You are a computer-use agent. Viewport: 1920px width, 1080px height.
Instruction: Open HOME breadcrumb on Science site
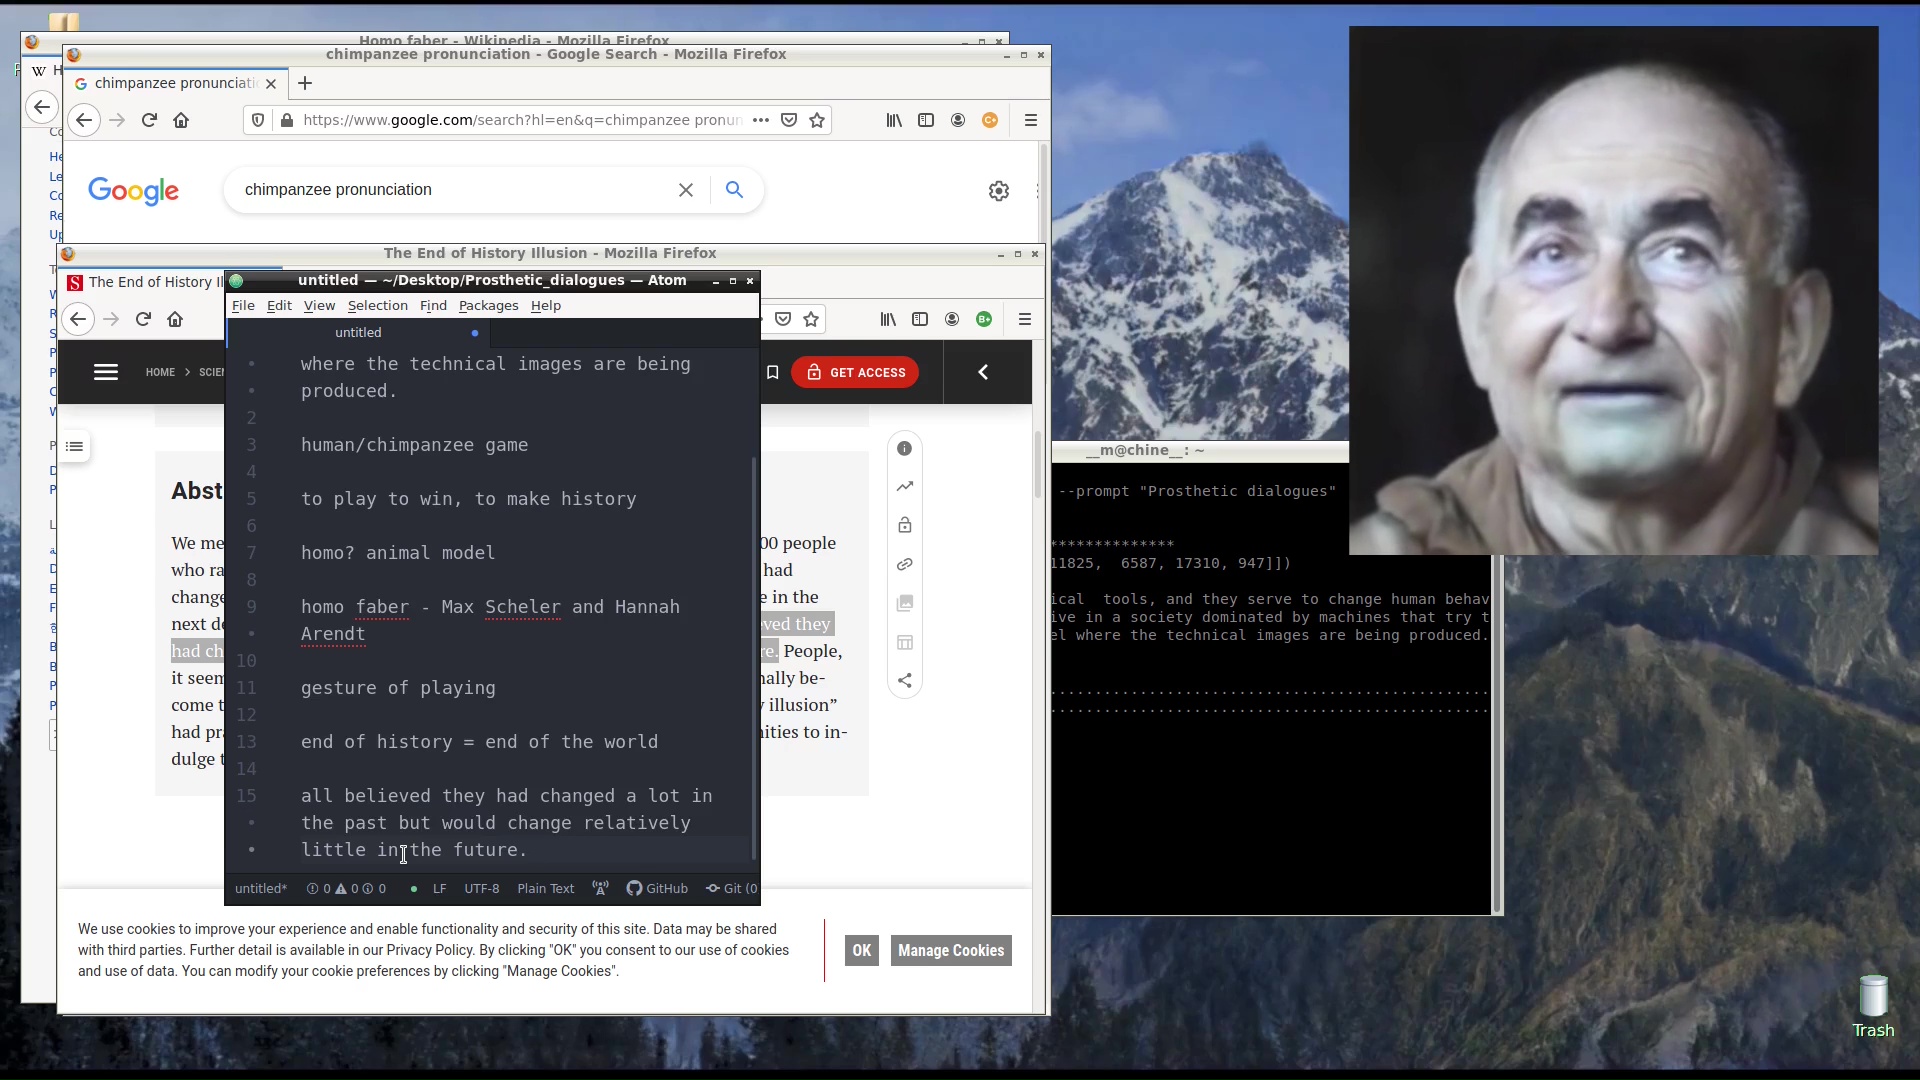click(160, 372)
